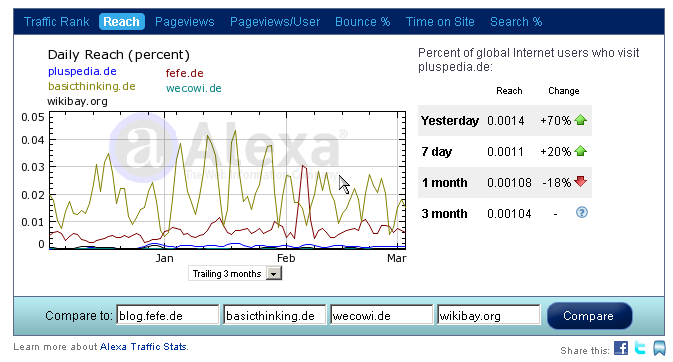Click the help question mark icon for 3 month
Viewport: 673px width, 362px height.
tap(582, 212)
